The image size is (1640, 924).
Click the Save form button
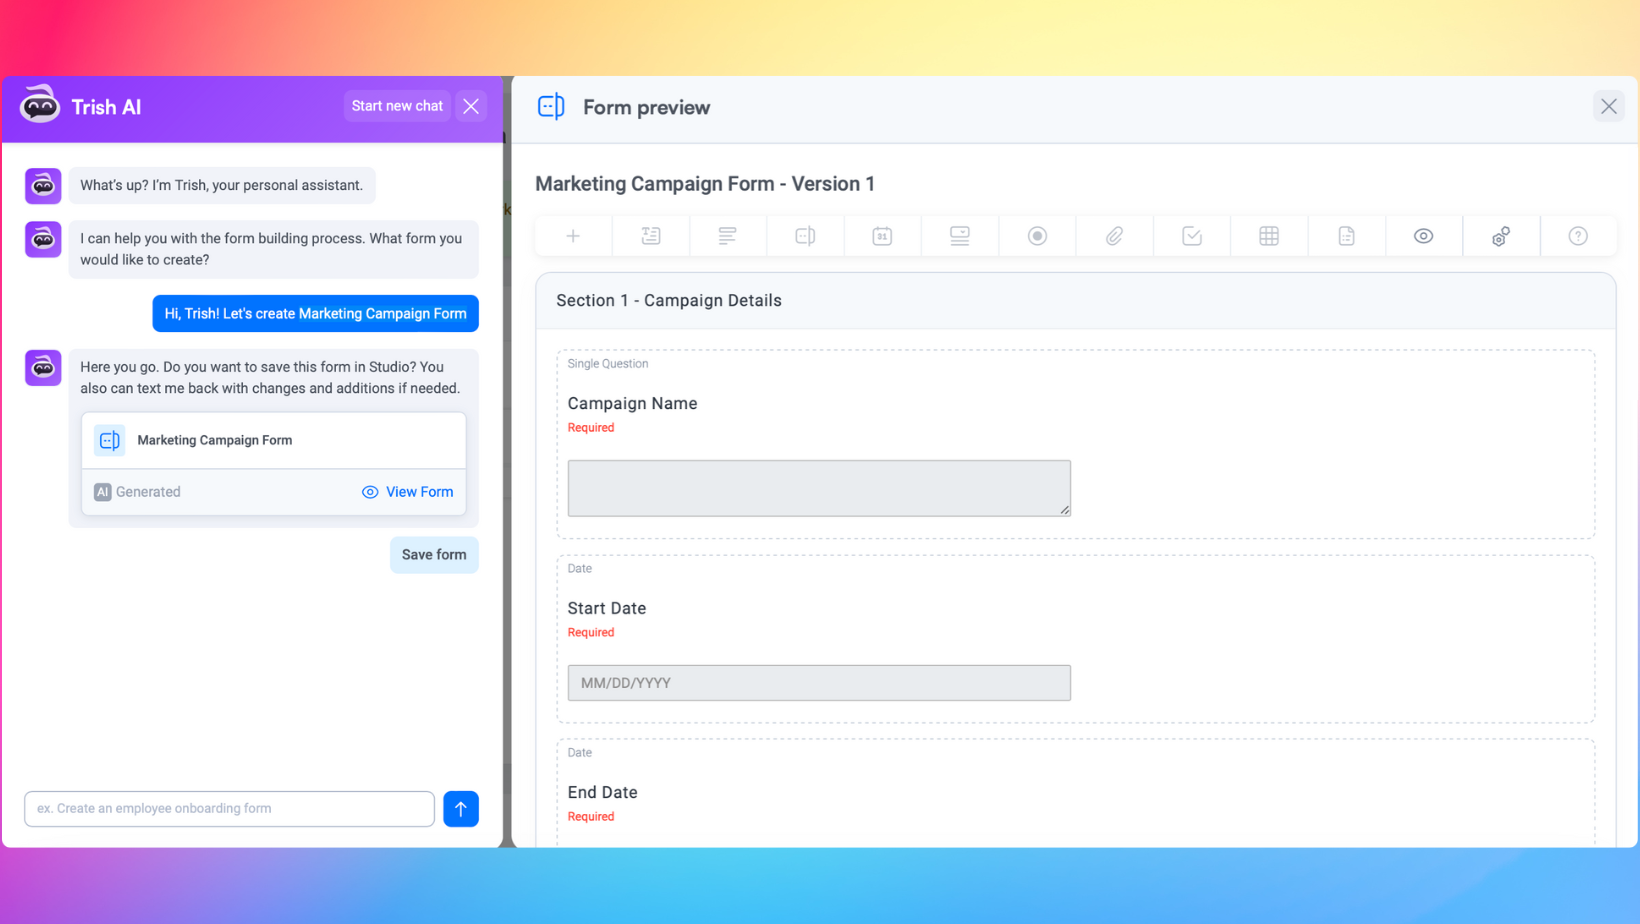[x=433, y=554]
